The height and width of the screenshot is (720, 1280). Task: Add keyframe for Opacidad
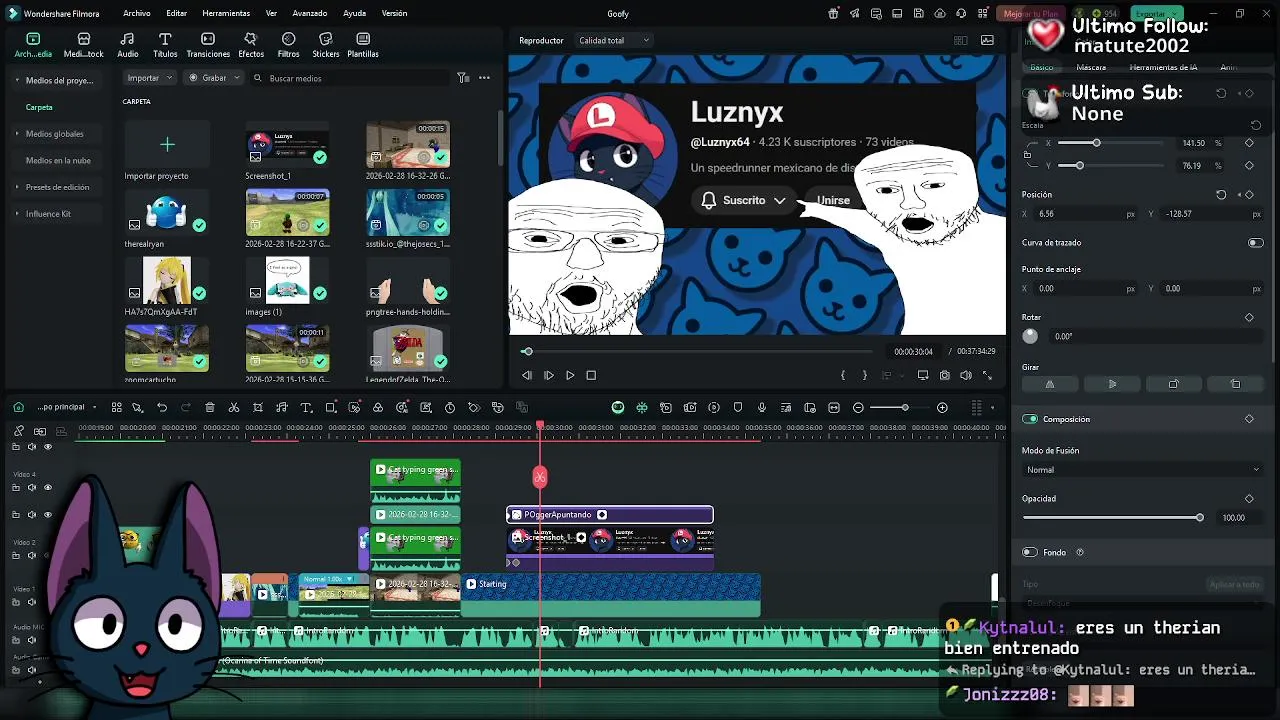pos(1249,498)
